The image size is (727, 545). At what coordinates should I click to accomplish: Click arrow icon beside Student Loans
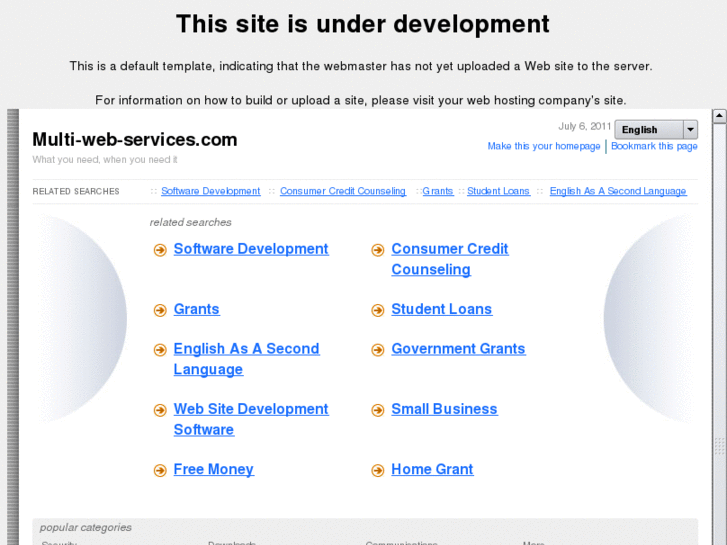[x=378, y=310]
